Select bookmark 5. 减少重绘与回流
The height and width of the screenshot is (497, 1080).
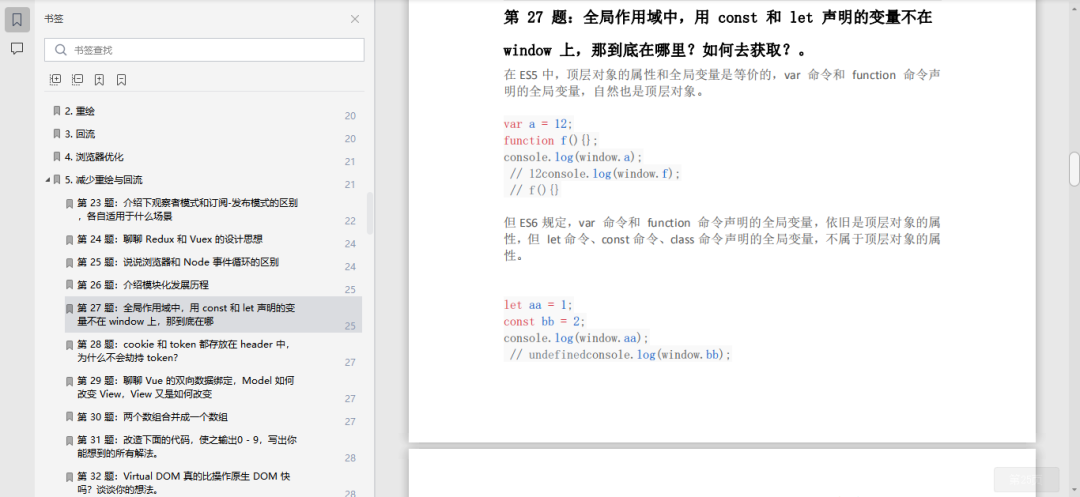pyautogui.click(x=103, y=179)
